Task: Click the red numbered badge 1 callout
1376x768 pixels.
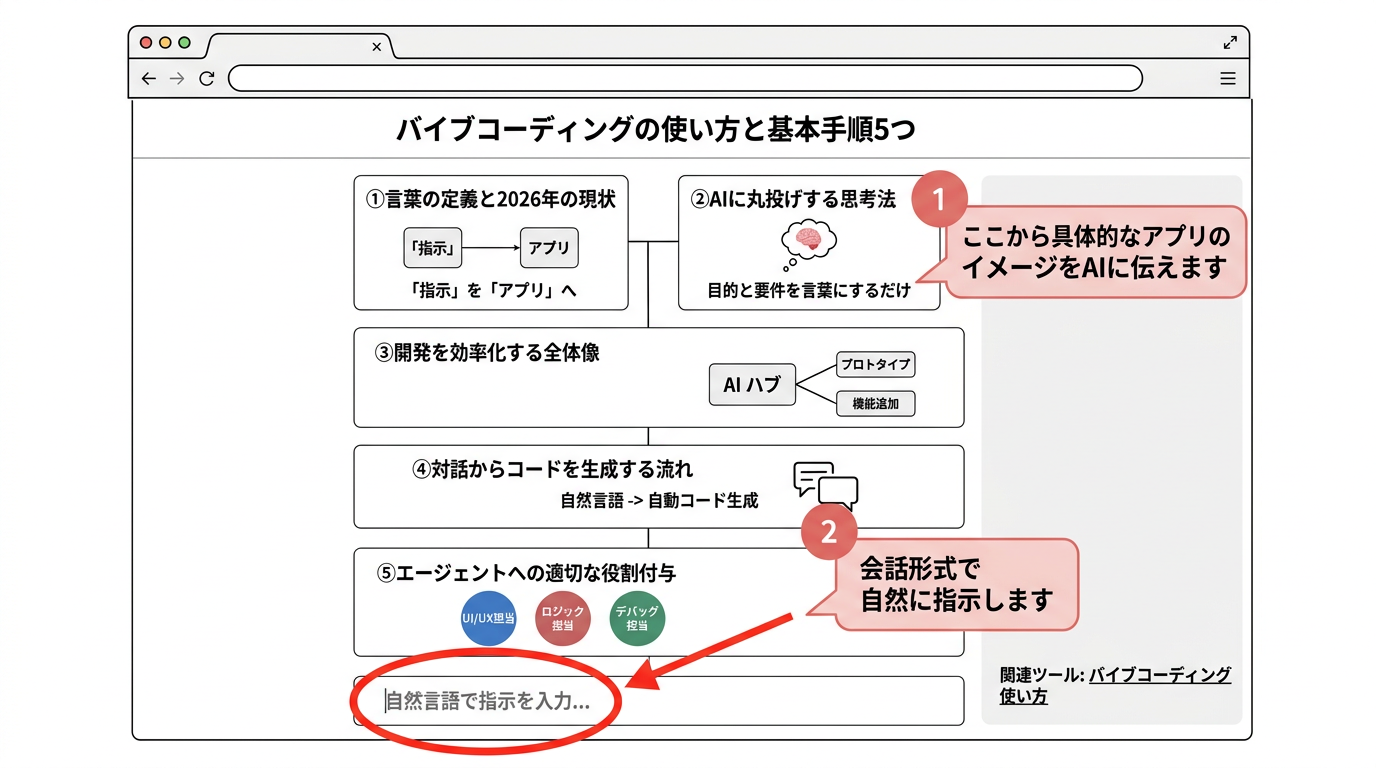Action: [x=940, y=198]
